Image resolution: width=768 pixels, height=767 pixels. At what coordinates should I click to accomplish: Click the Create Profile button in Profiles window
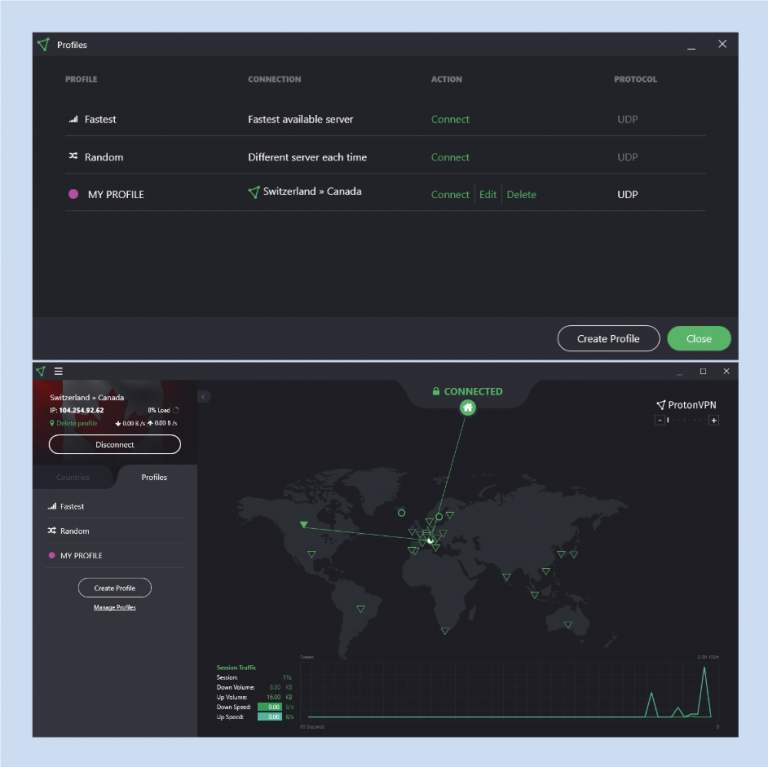click(x=608, y=338)
